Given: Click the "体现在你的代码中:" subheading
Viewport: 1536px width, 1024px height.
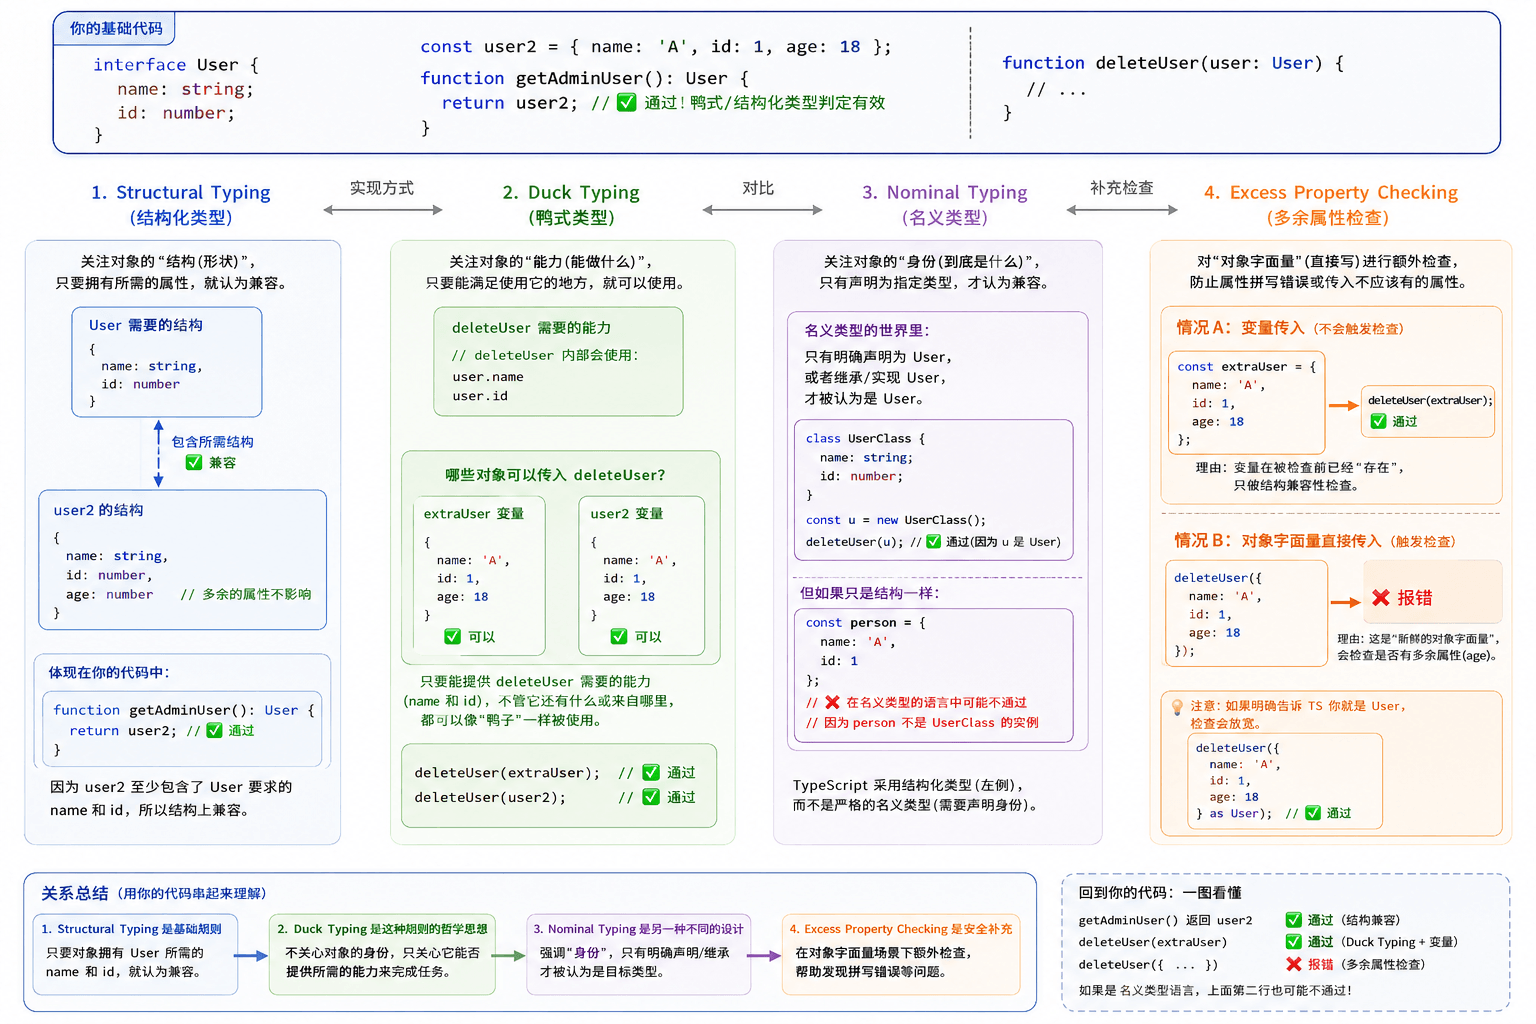Looking at the screenshot, I should (109, 672).
